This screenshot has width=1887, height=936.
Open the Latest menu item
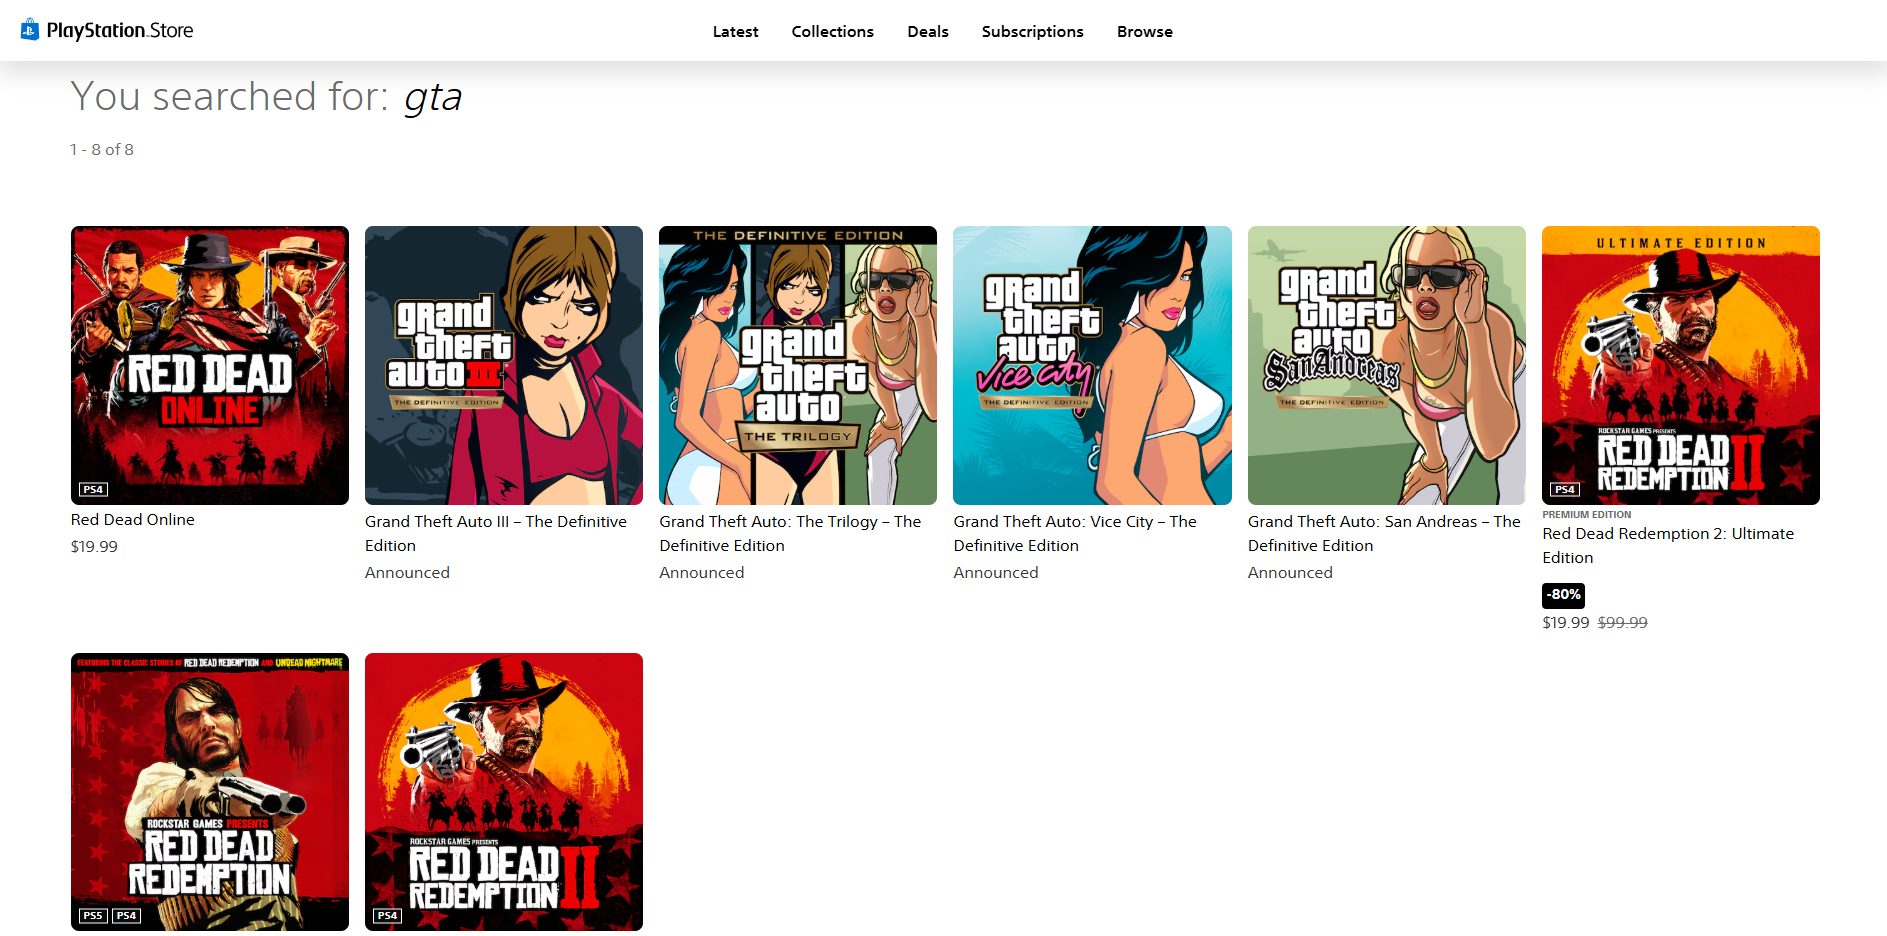(x=735, y=32)
